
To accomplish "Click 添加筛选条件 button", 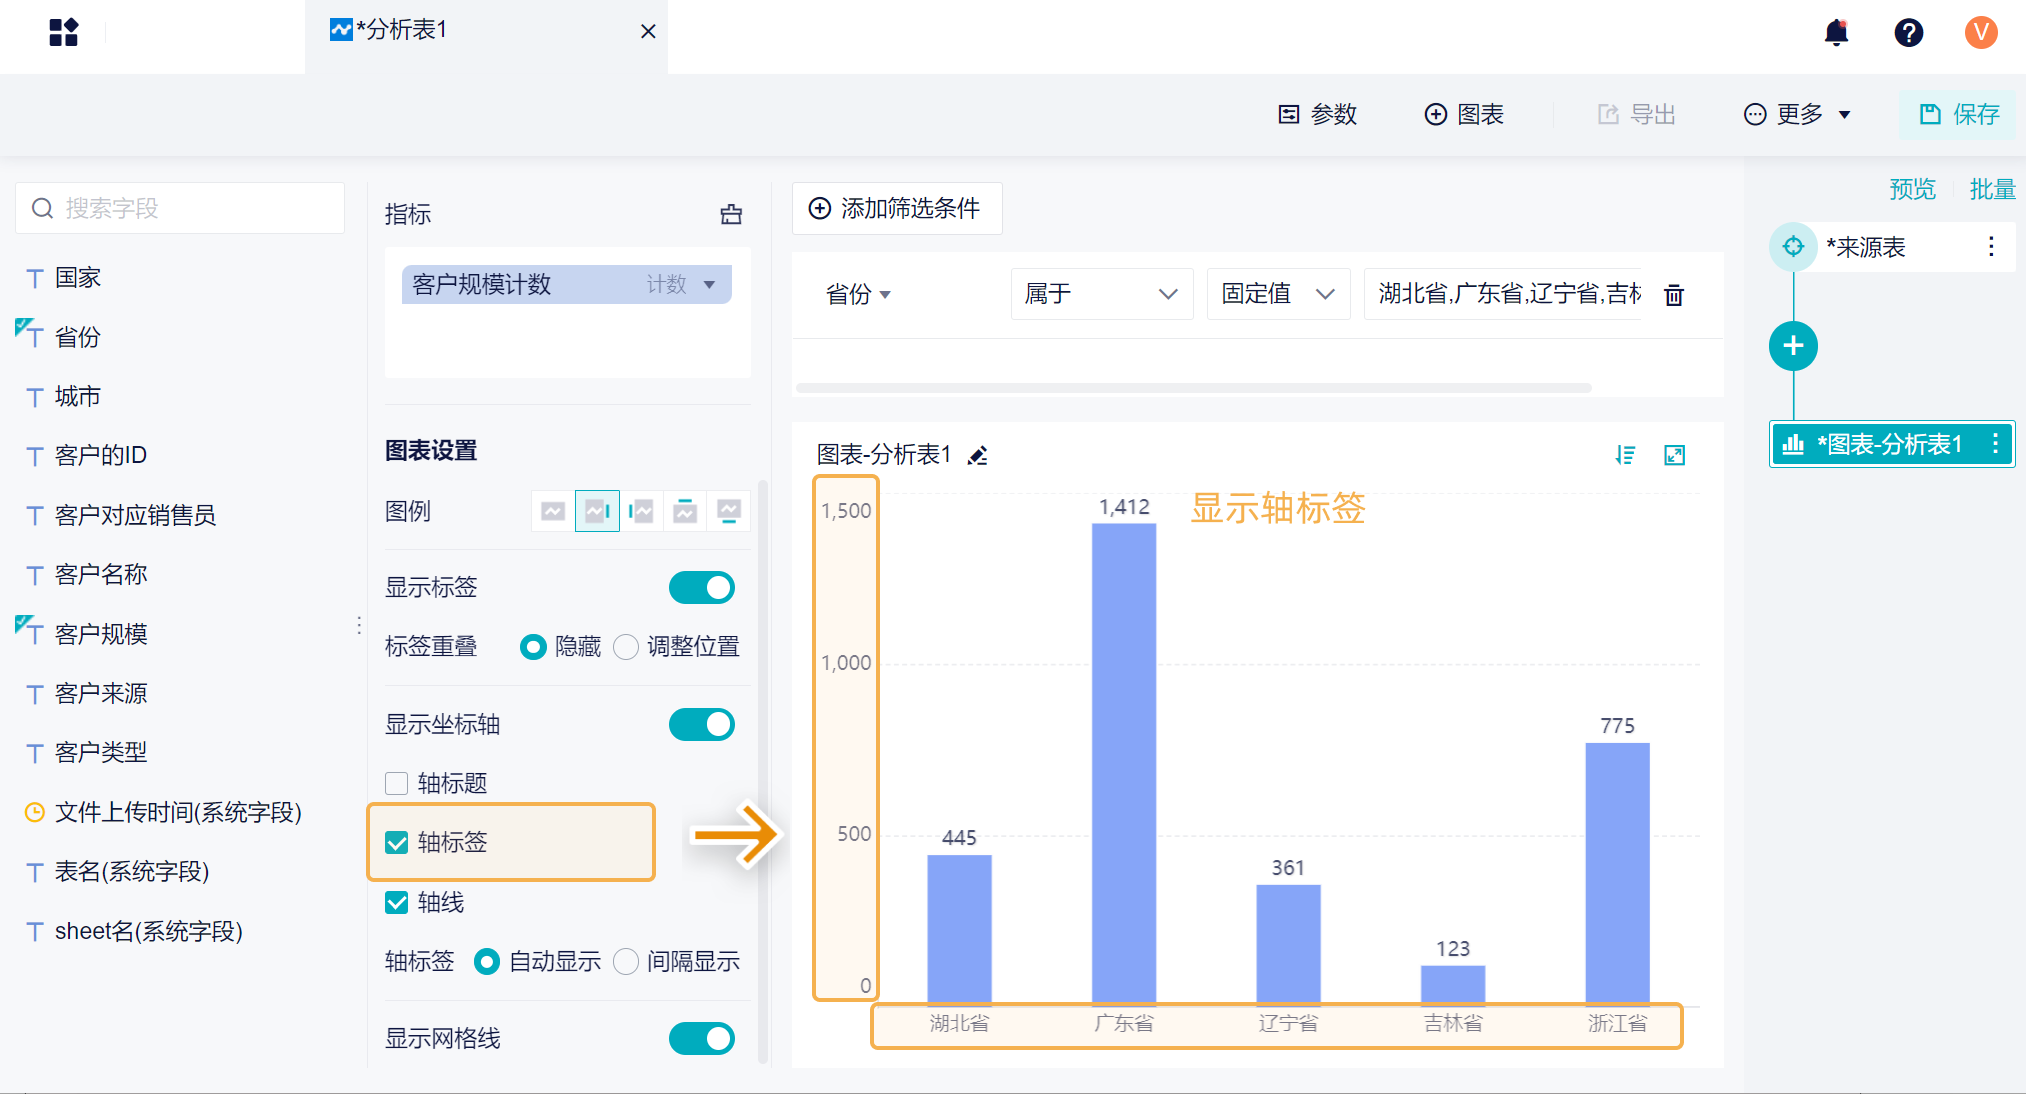I will tap(896, 208).
